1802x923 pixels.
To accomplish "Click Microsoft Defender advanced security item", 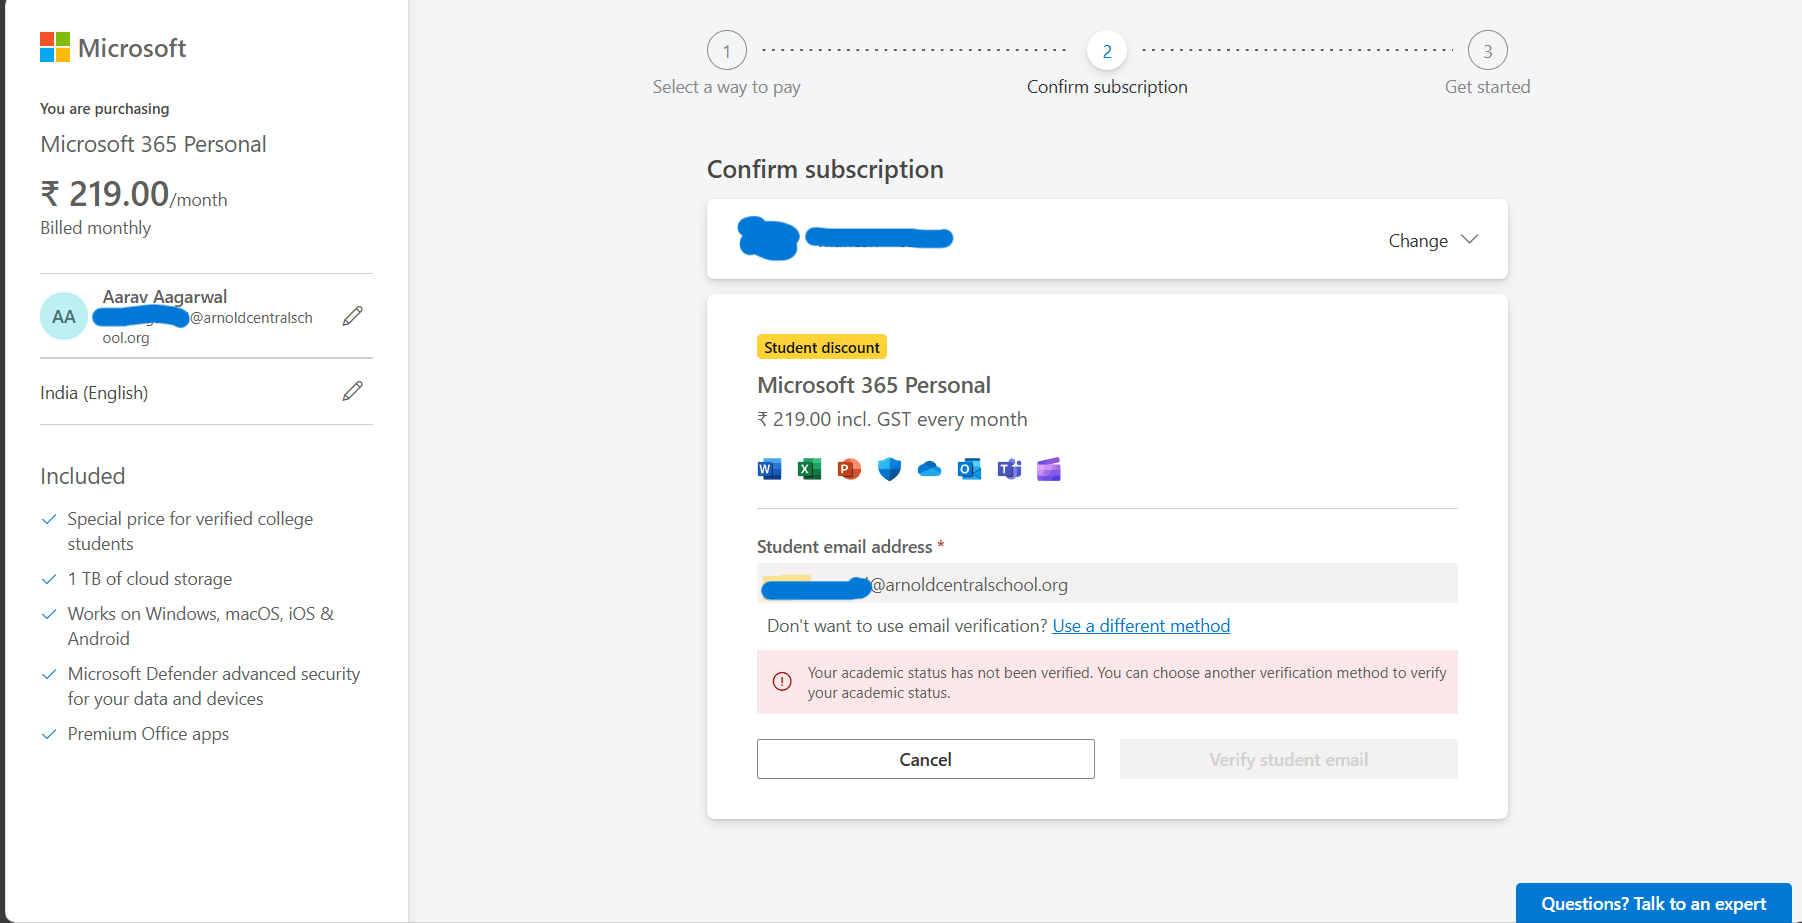I will (214, 686).
